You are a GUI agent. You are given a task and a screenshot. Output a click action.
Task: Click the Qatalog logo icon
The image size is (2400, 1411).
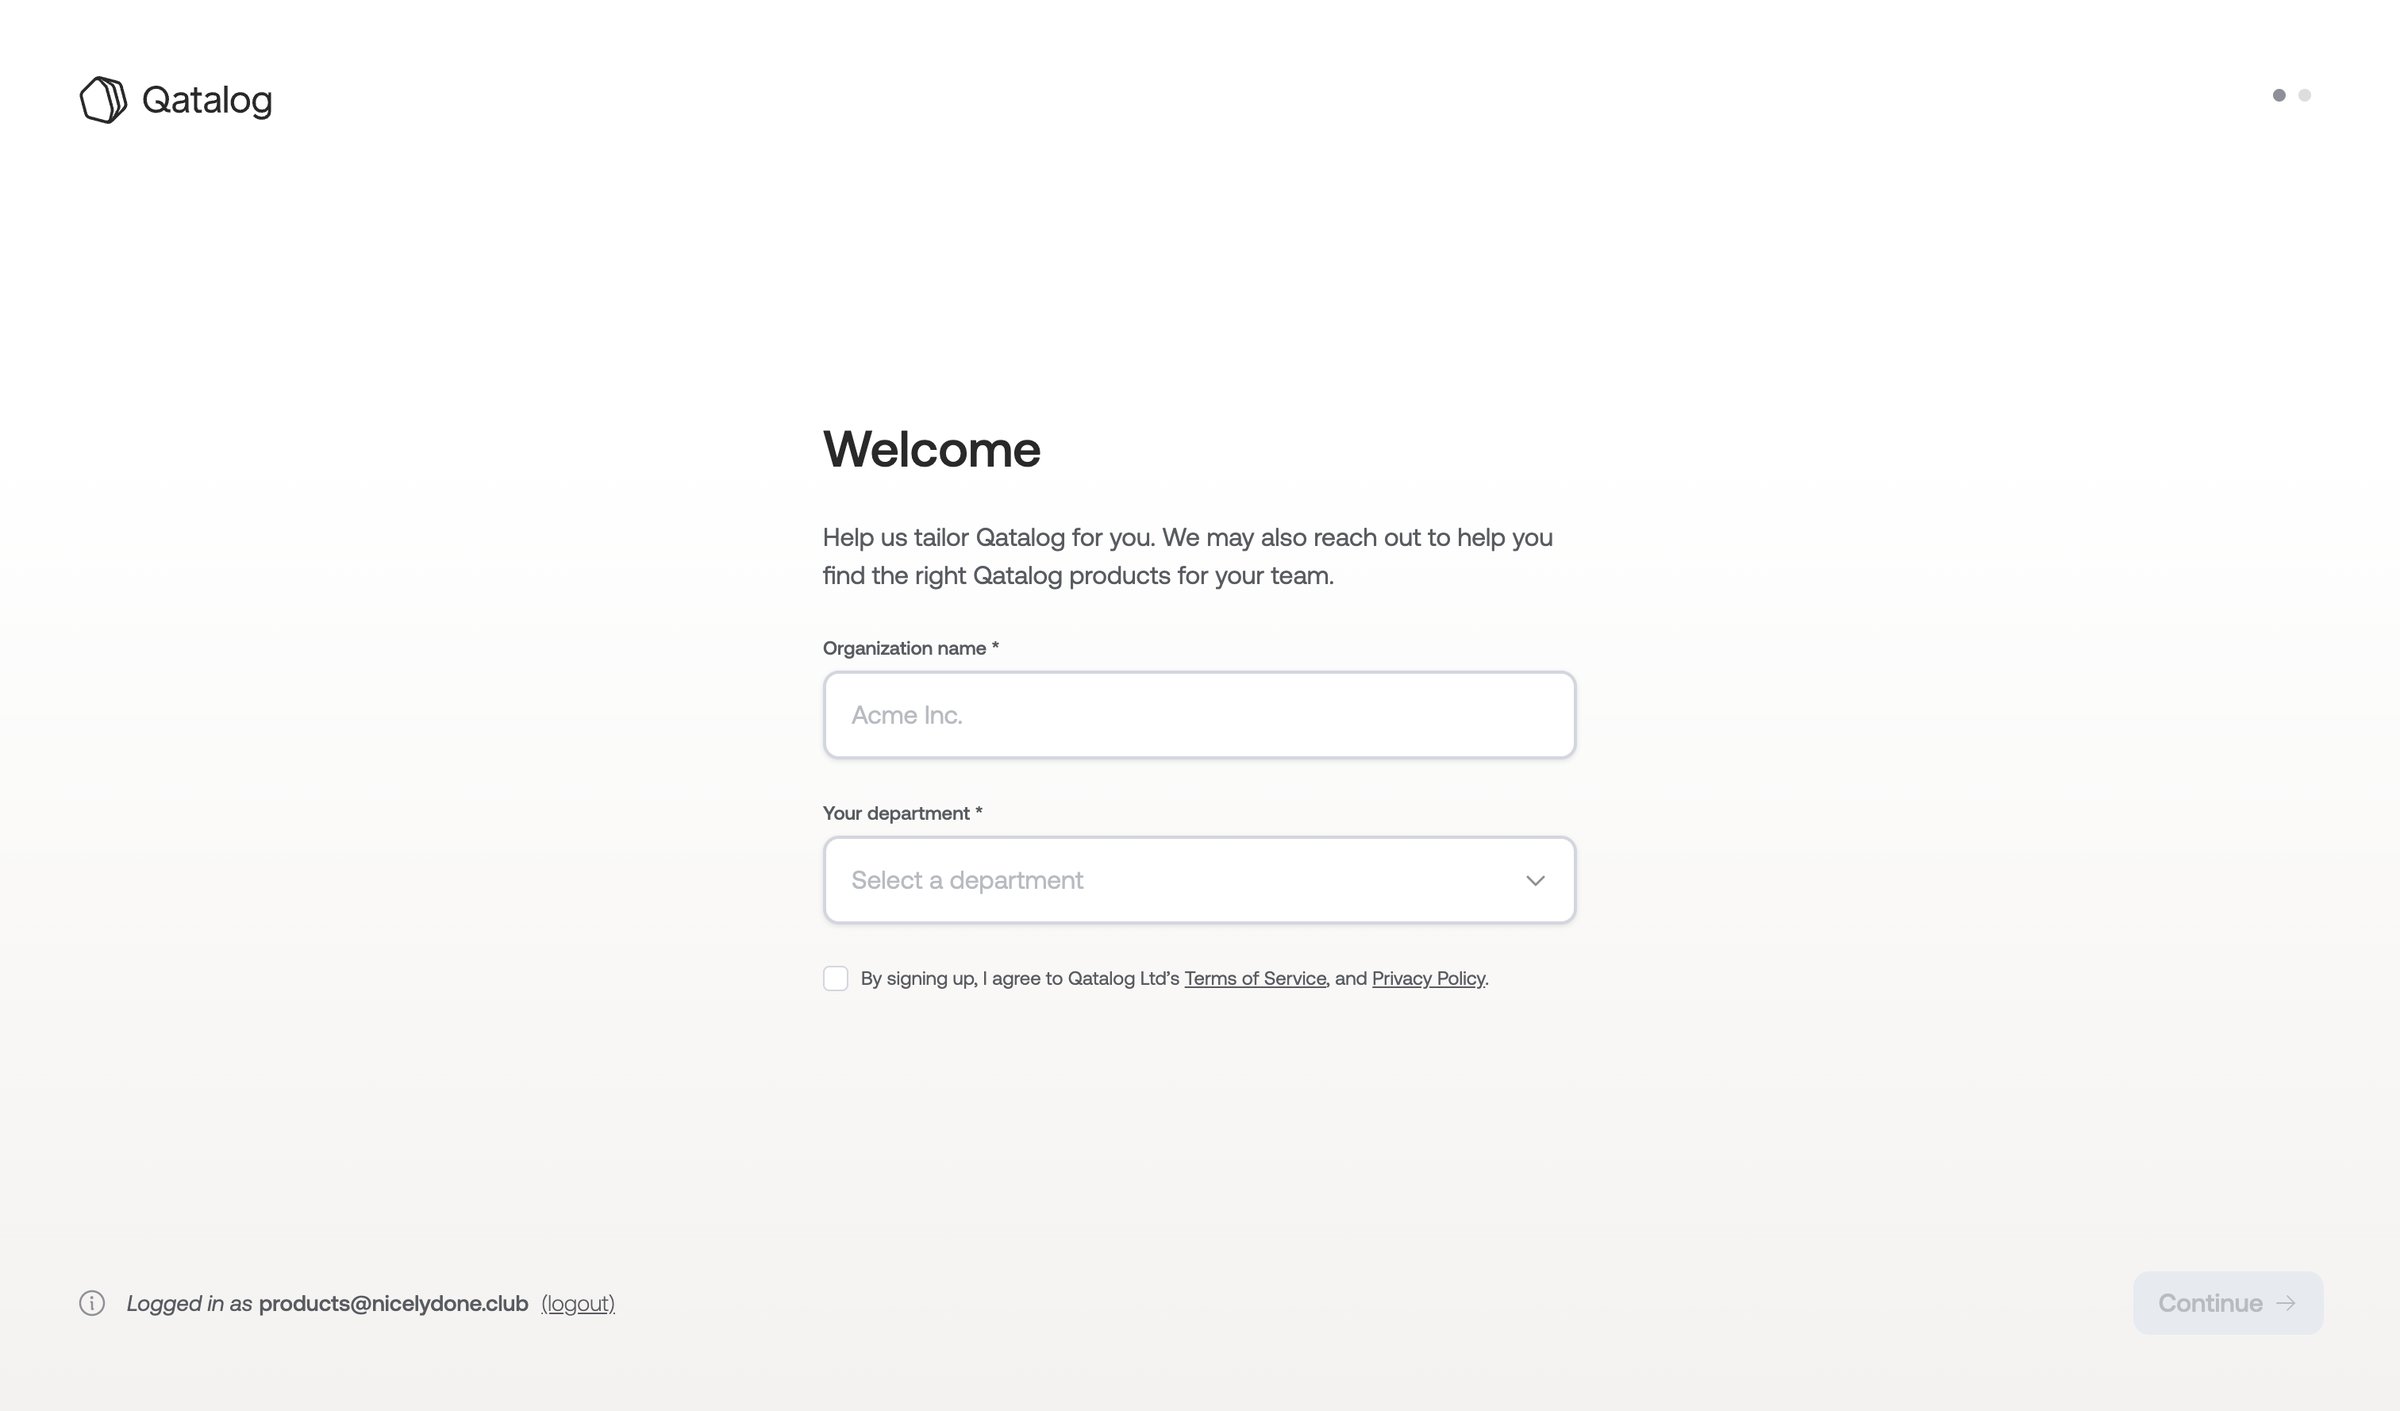coord(103,100)
